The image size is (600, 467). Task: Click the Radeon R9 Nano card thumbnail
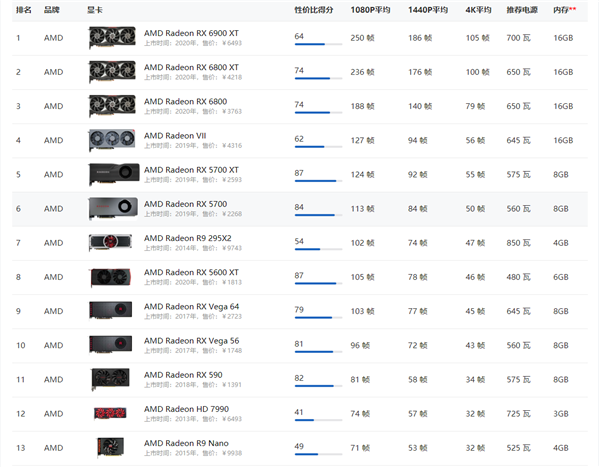click(x=110, y=447)
